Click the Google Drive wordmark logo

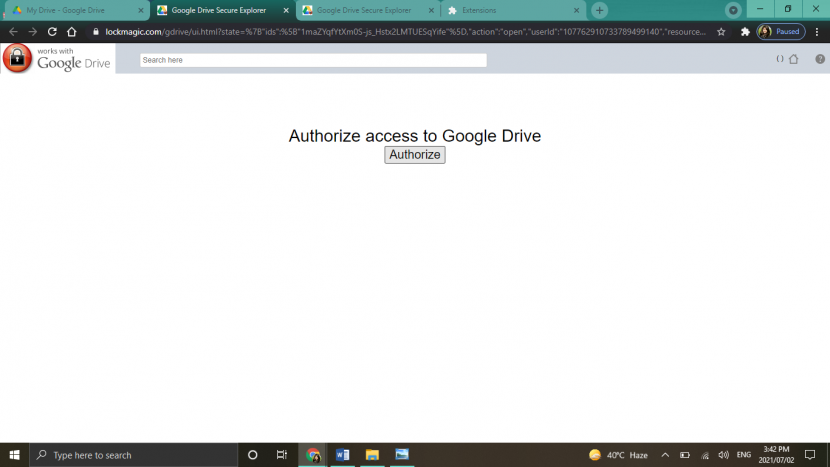tap(74, 64)
